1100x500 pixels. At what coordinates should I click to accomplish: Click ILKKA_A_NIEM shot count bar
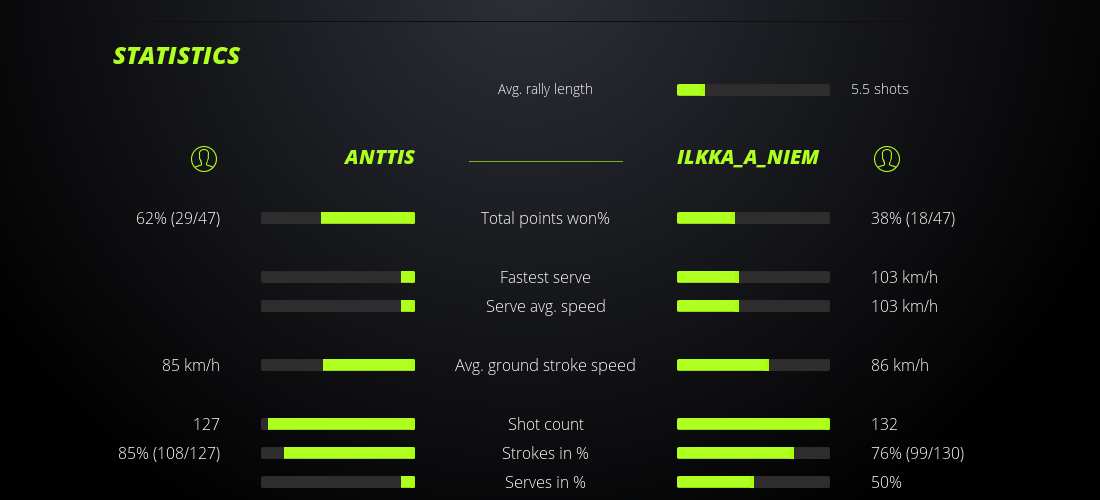pyautogui.click(x=753, y=424)
